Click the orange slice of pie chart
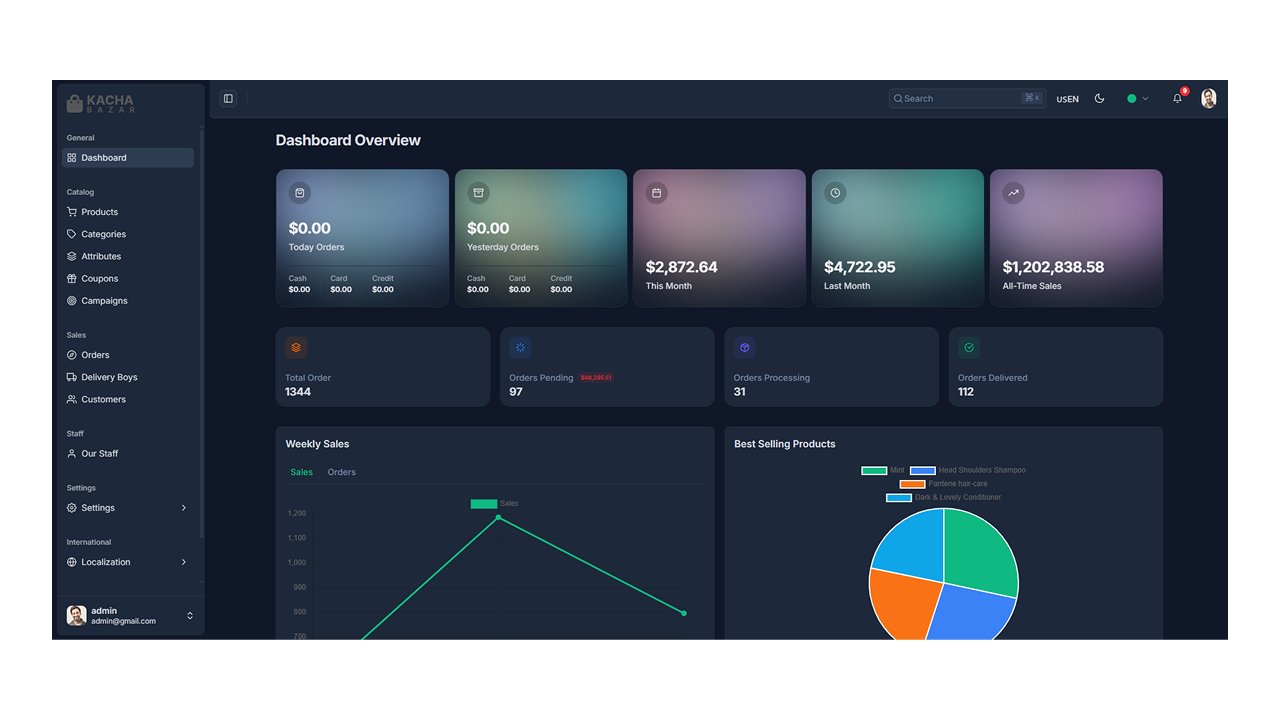Screen dimensions: 1280x720 (x=902, y=605)
